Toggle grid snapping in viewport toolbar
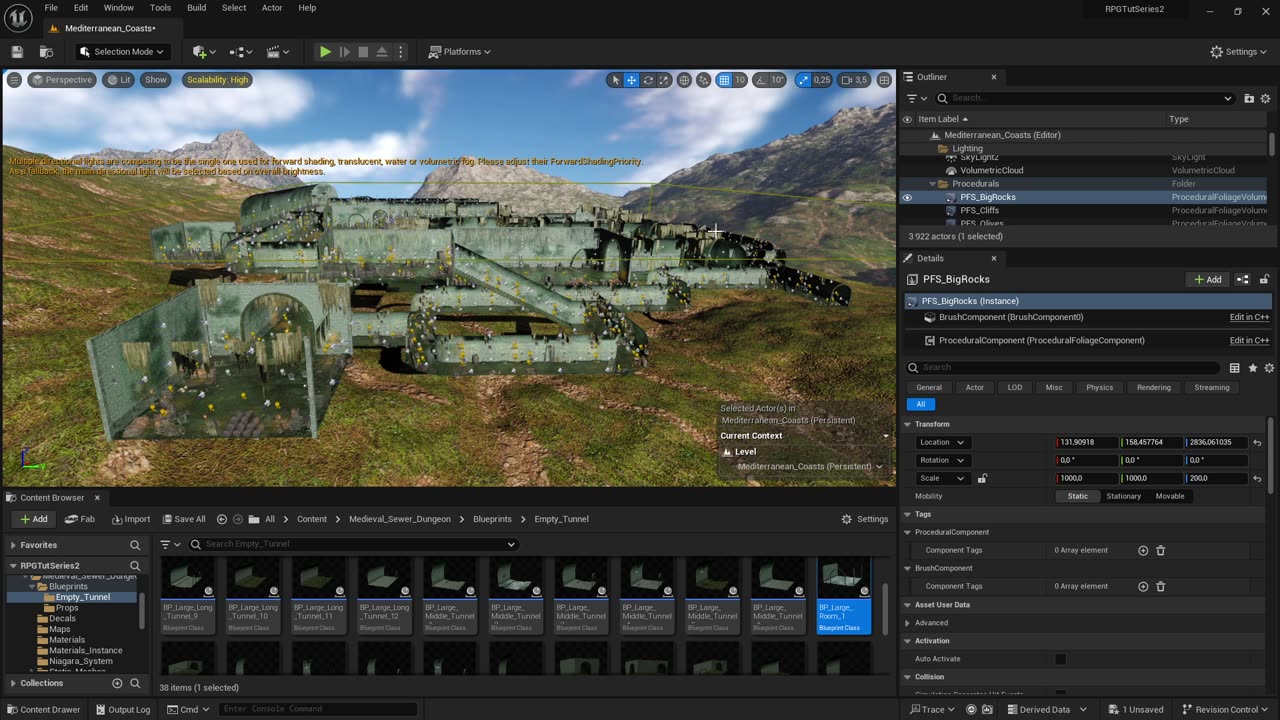 point(724,80)
